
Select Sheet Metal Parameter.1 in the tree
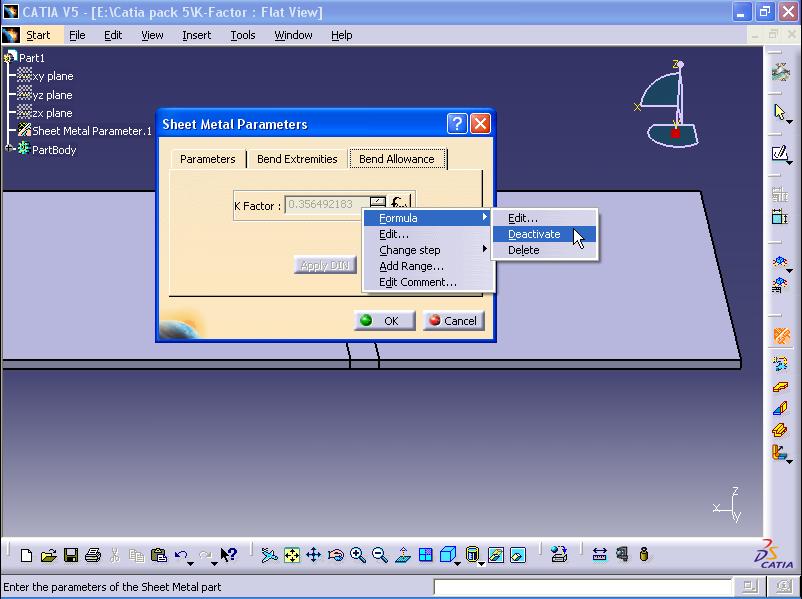click(x=92, y=131)
